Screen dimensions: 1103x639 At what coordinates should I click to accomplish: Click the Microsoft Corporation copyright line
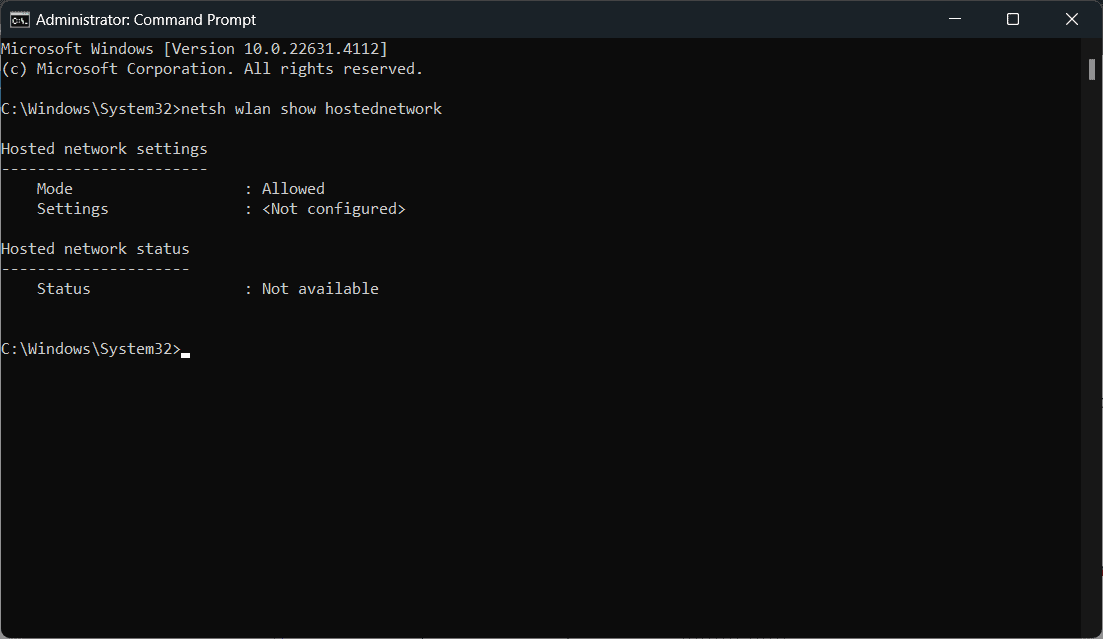point(212,69)
